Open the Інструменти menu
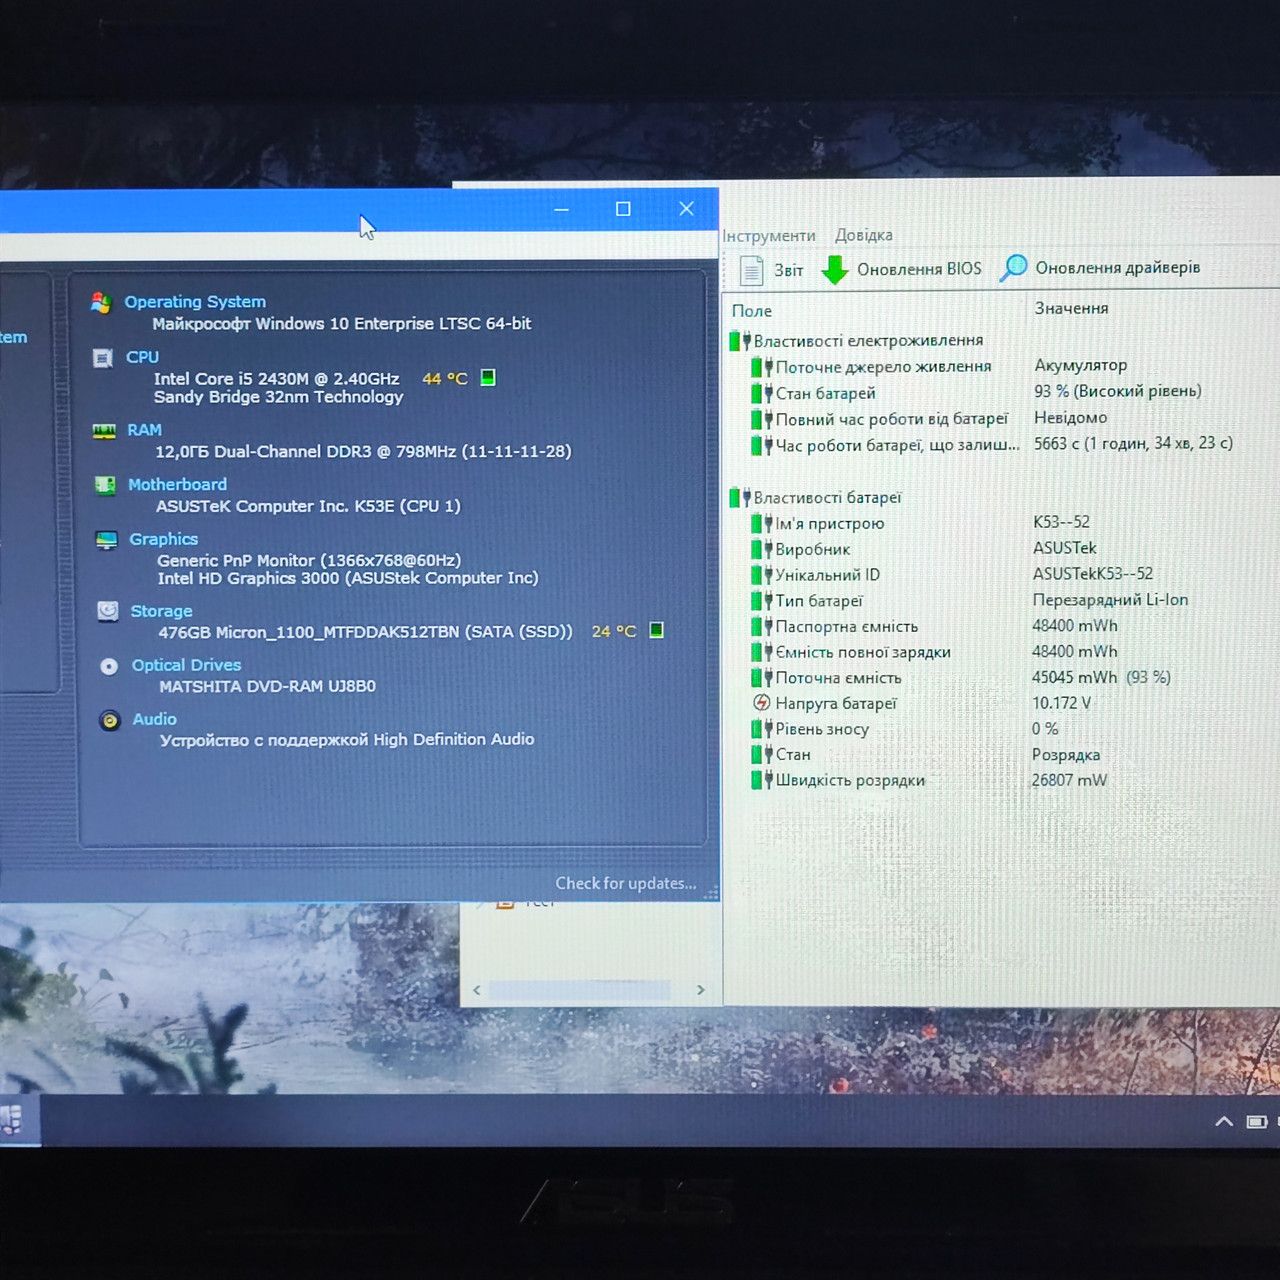1280x1280 pixels. click(769, 236)
